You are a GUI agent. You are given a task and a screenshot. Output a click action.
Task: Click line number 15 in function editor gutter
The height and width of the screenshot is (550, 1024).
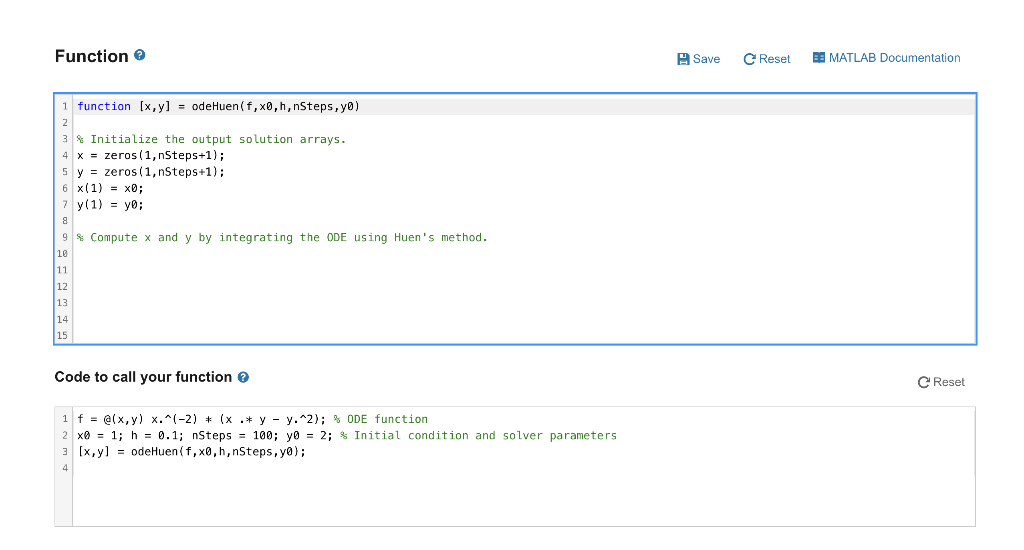pos(62,336)
